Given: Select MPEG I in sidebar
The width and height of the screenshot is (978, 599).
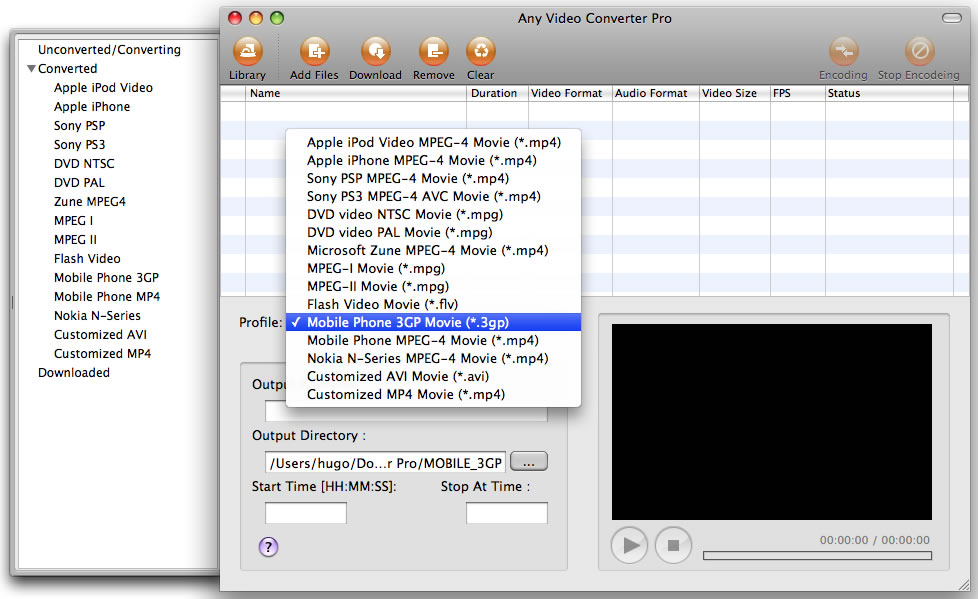Looking at the screenshot, I should [73, 221].
